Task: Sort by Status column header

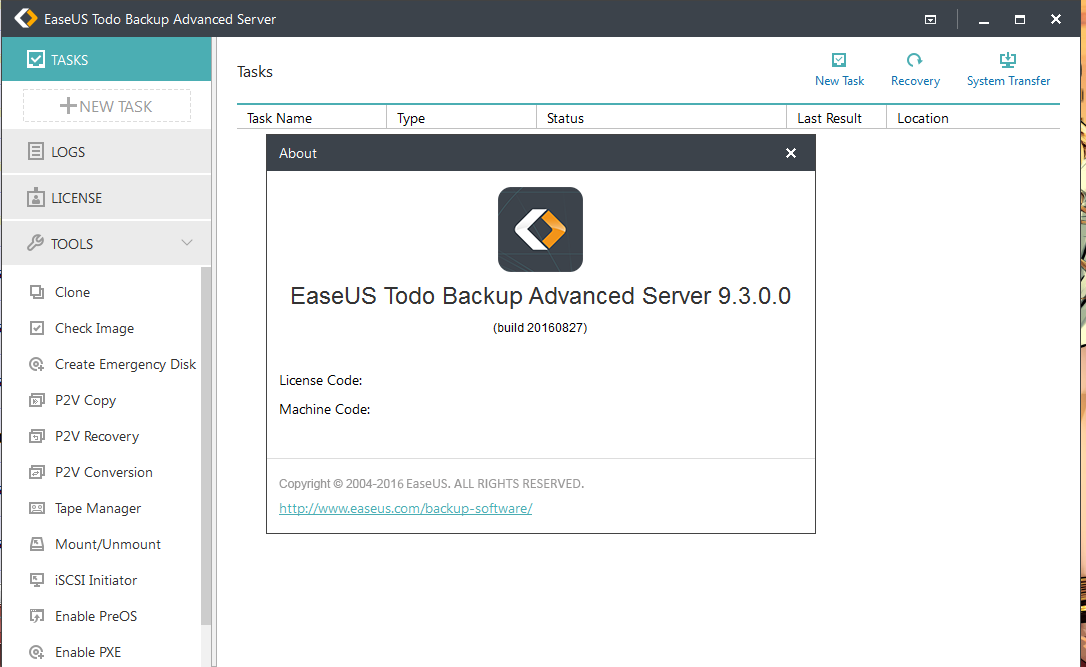Action: pyautogui.click(x=661, y=118)
